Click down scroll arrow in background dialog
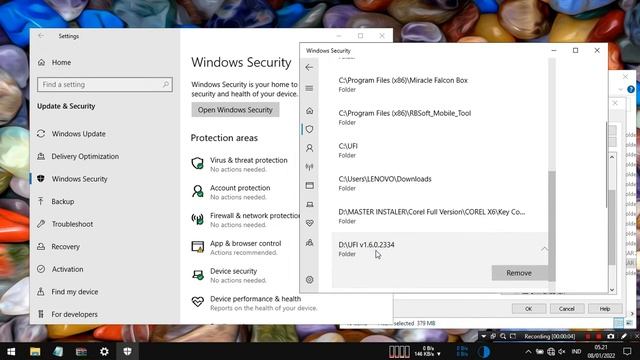This screenshot has height=360, width=640. [612, 290]
